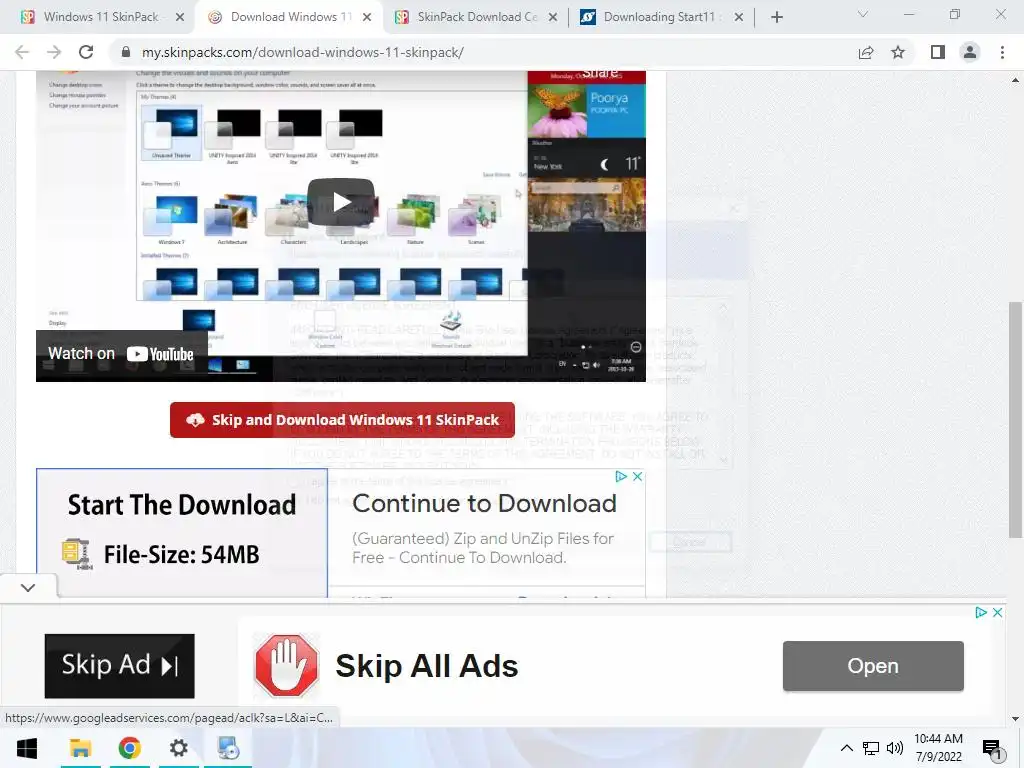Close the bottom Skip All Ads banner
Viewport: 1024px width, 768px height.
coord(997,613)
